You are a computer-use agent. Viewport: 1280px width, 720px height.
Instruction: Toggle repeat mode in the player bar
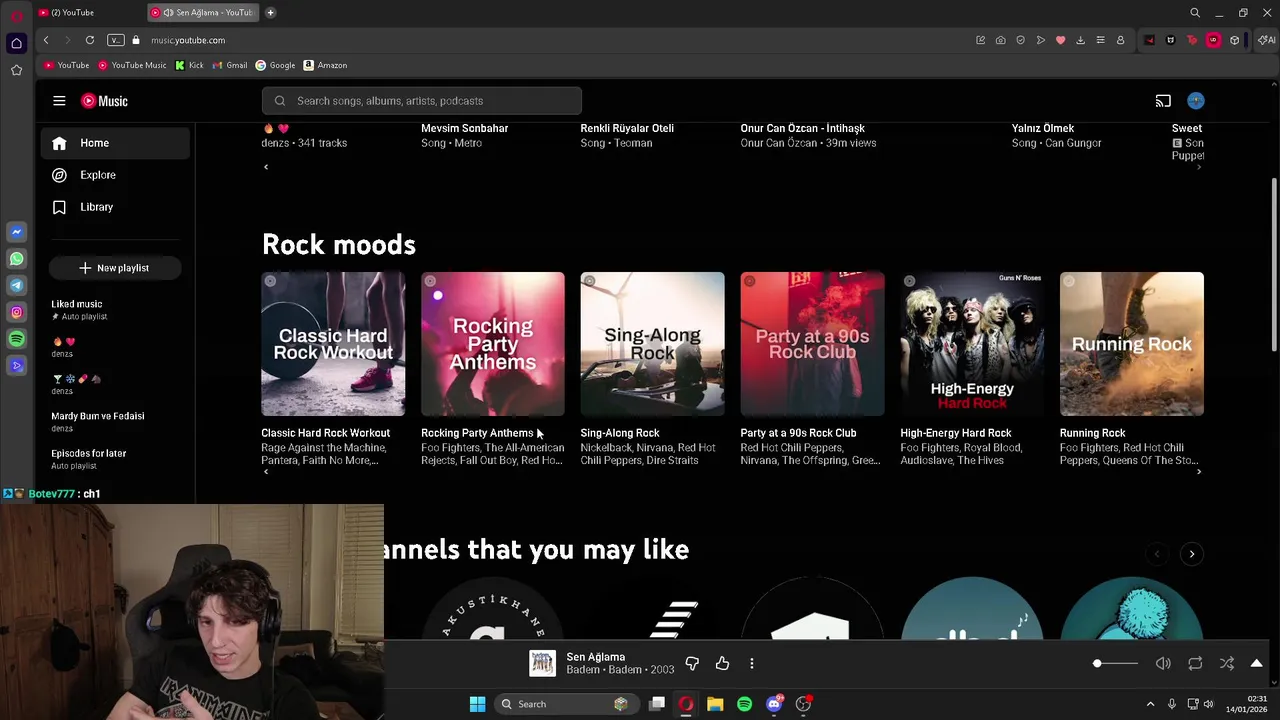[x=1195, y=663]
